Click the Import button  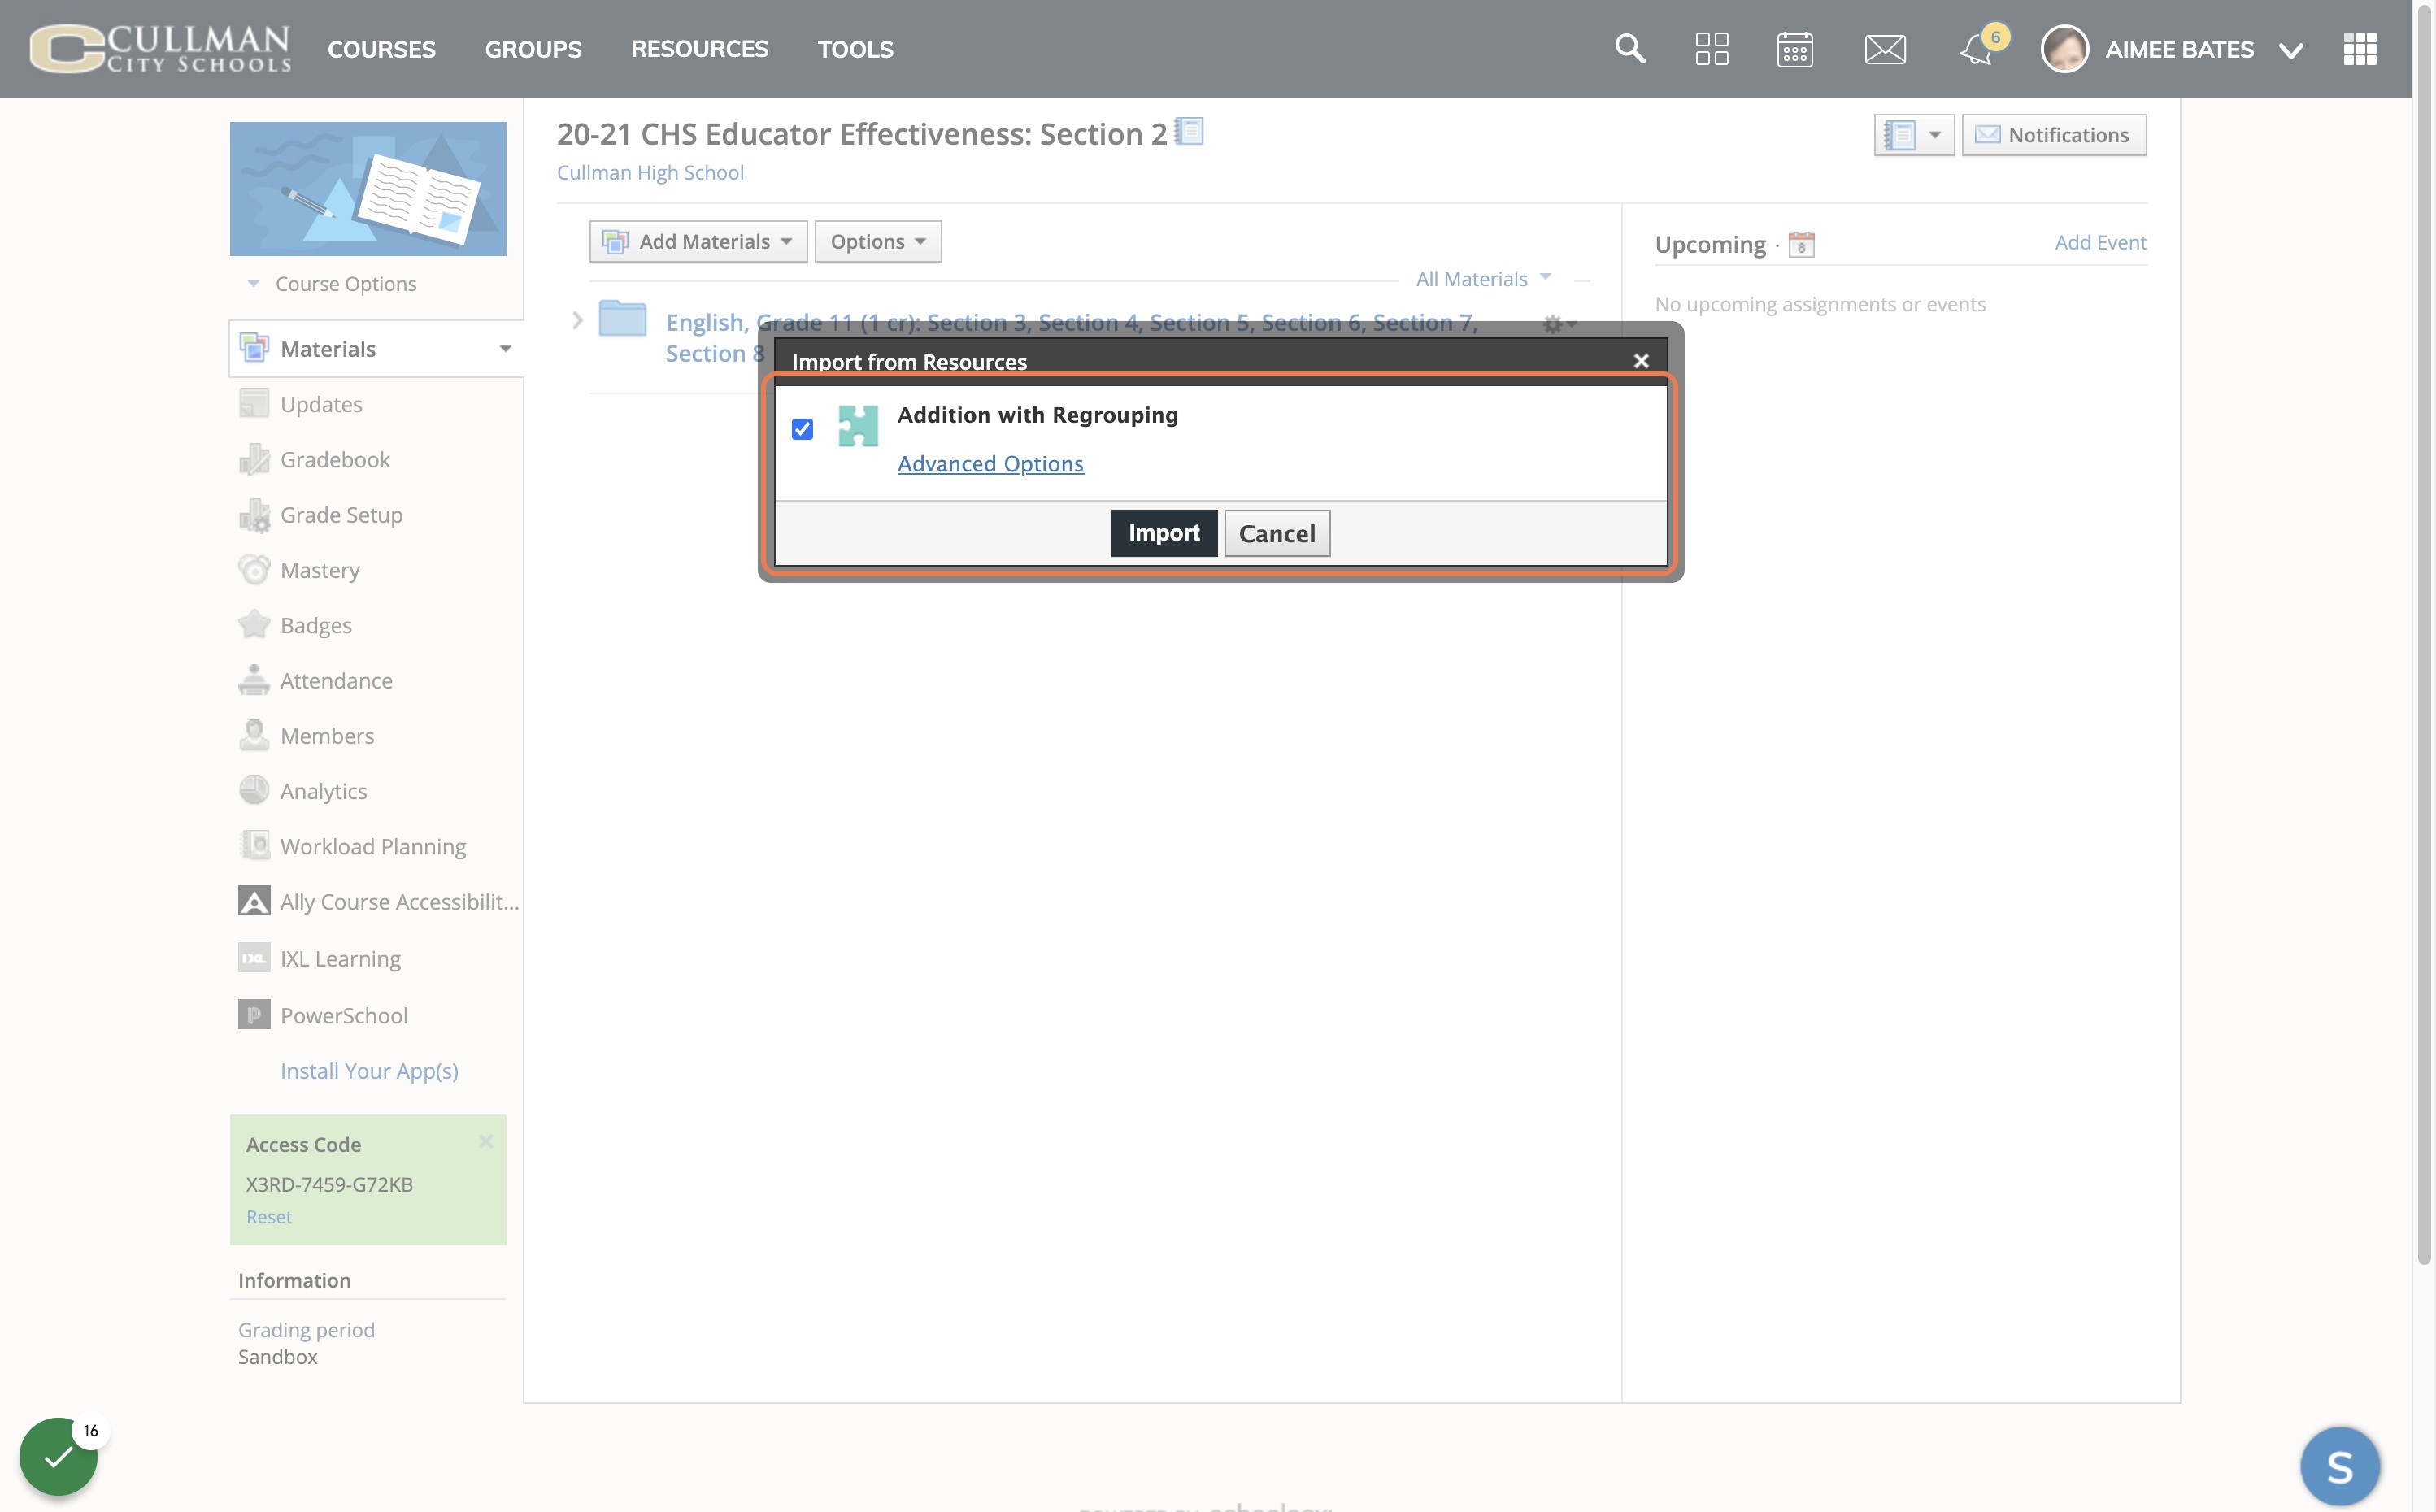(x=1164, y=533)
